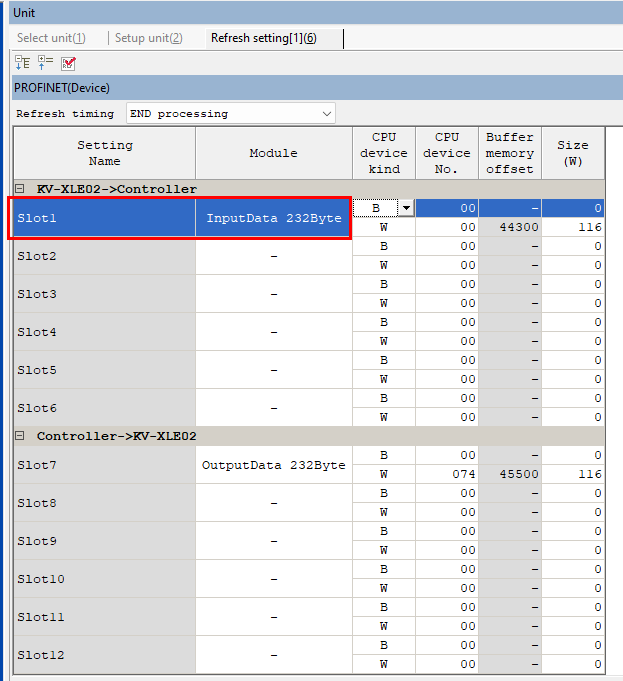The height and width of the screenshot is (681, 623).
Task: Open the Refresh timing combo box
Action: pos(231,114)
